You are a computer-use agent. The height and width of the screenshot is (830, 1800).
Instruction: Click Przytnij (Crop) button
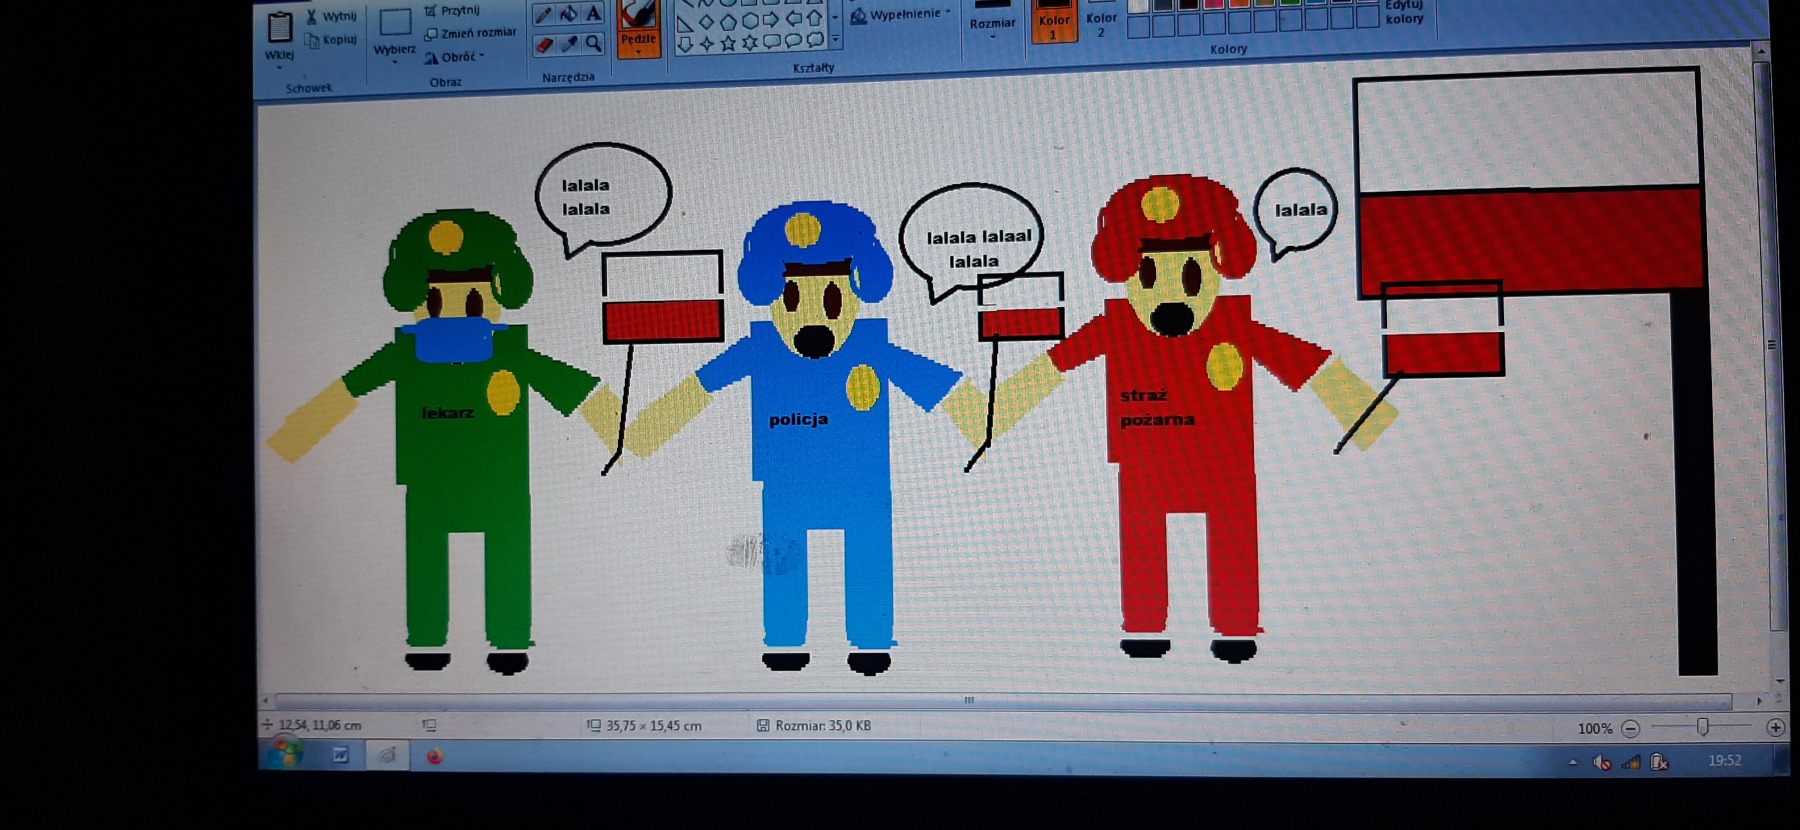(x=452, y=10)
